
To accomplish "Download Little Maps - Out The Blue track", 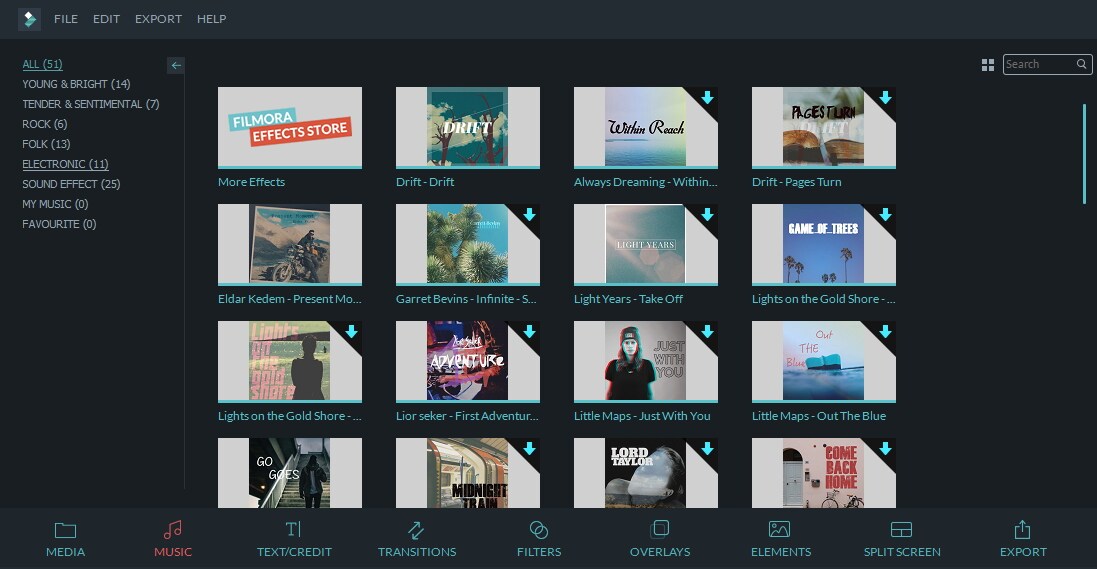I will 885,331.
